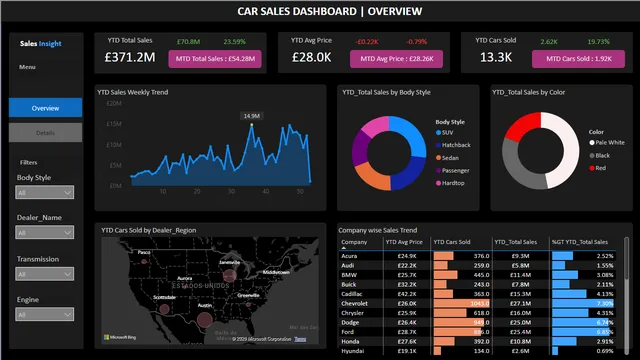Open the Overview page

coord(45,108)
